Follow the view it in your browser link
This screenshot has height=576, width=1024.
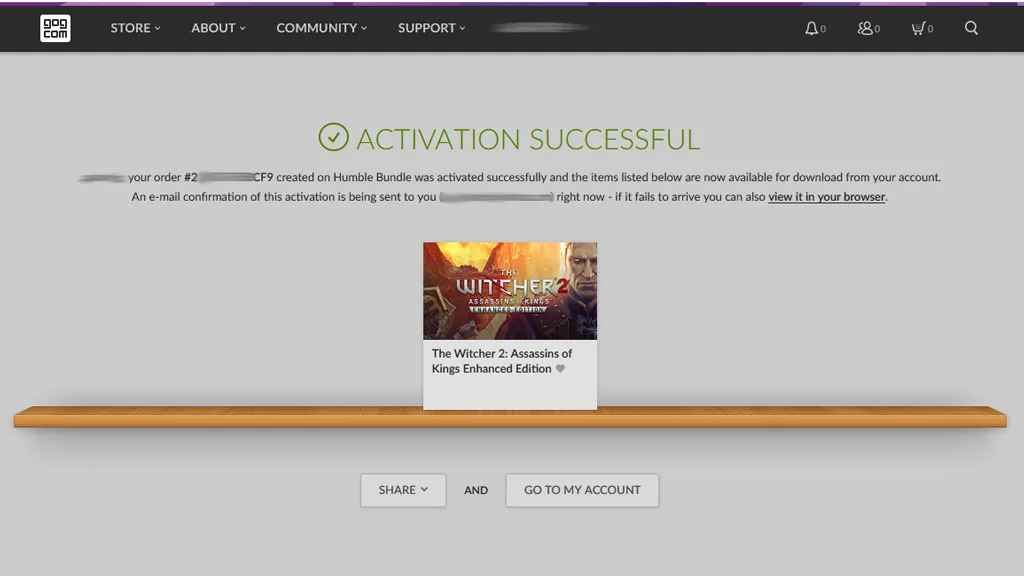pos(826,197)
